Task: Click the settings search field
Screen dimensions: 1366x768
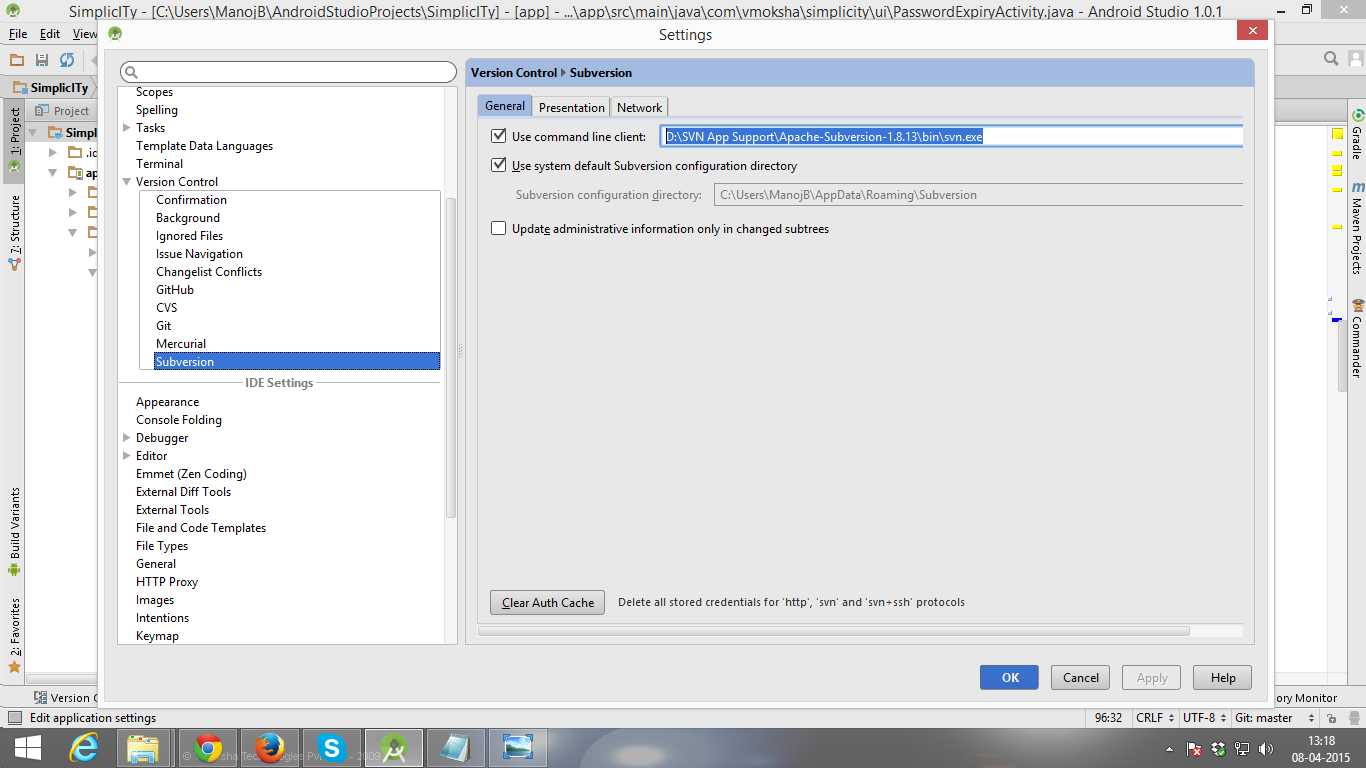Action: 288,73
